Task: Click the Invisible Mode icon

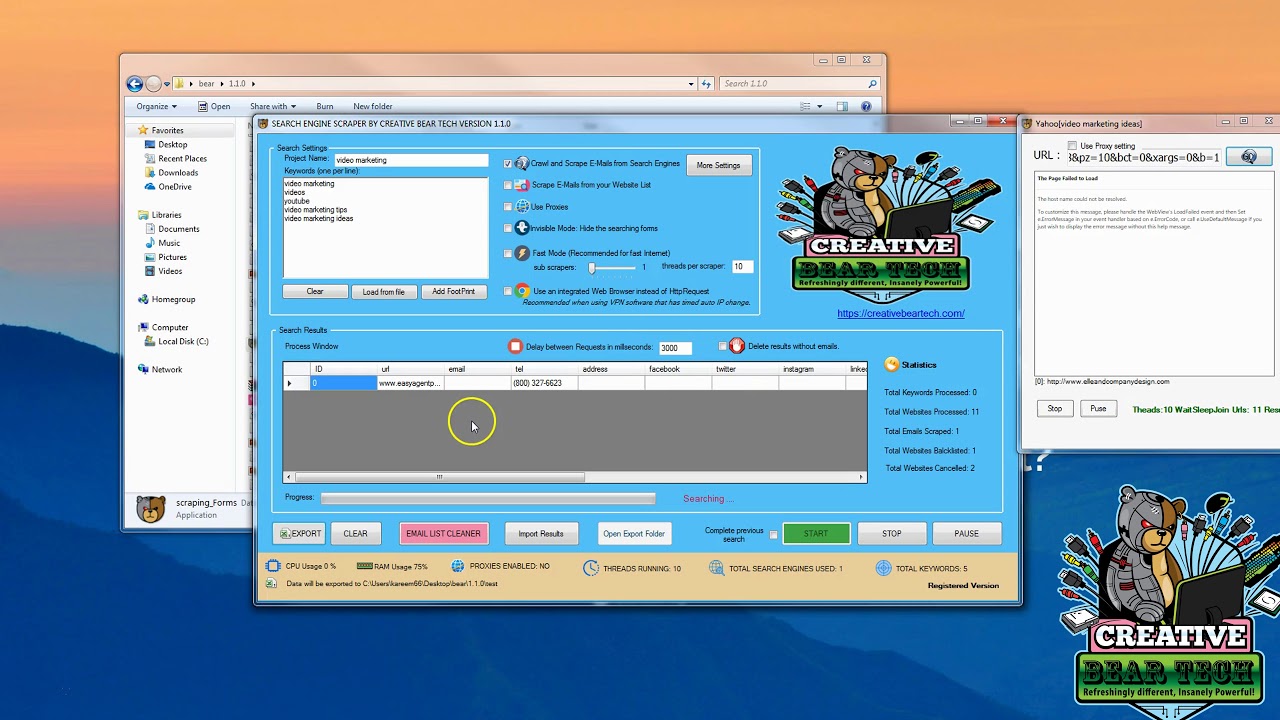Action: tap(521, 228)
